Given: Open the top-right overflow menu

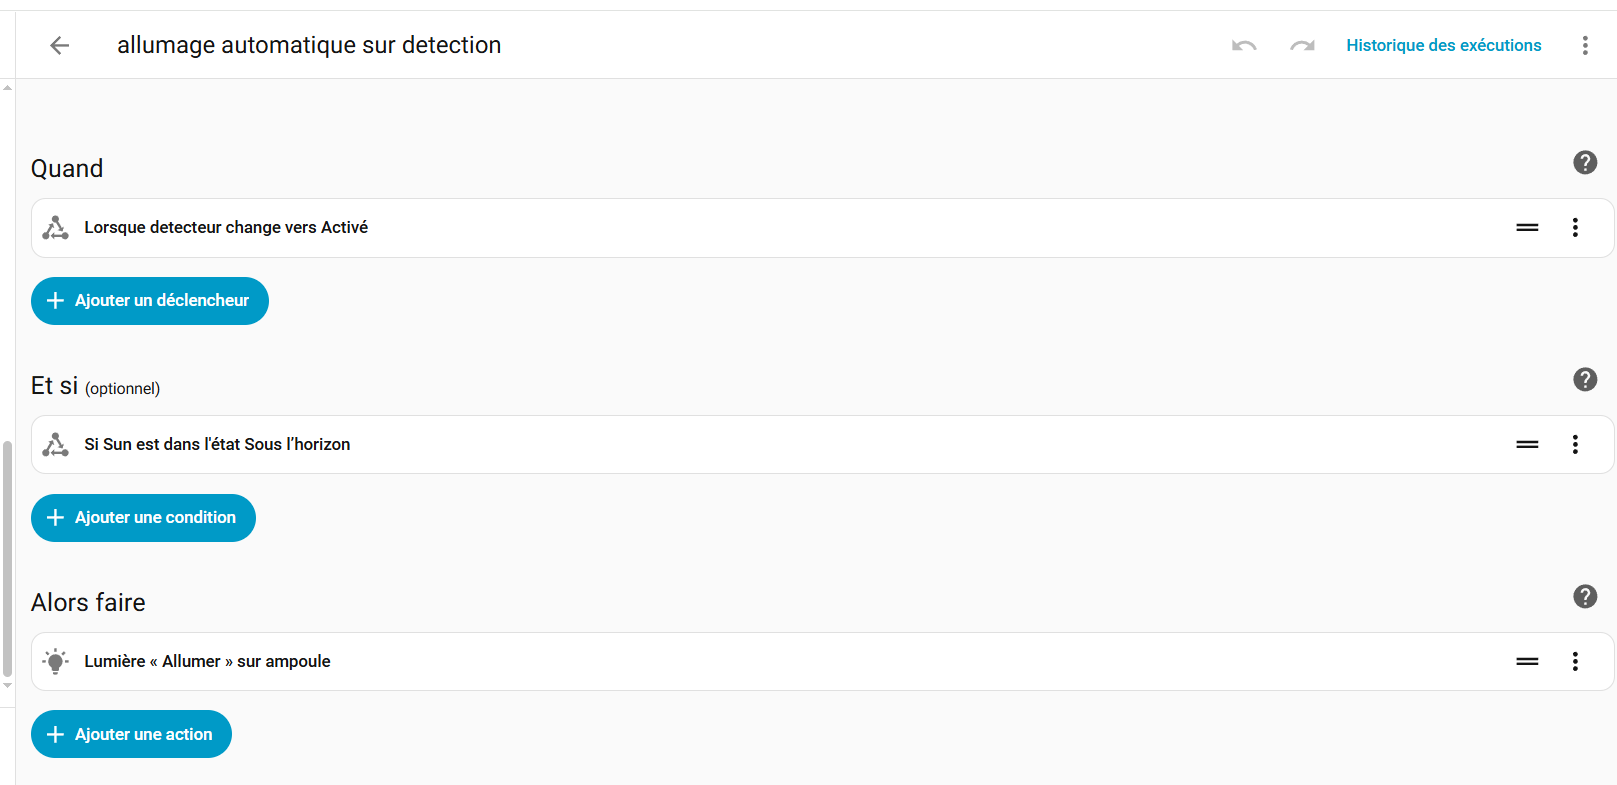Looking at the screenshot, I should [x=1585, y=45].
